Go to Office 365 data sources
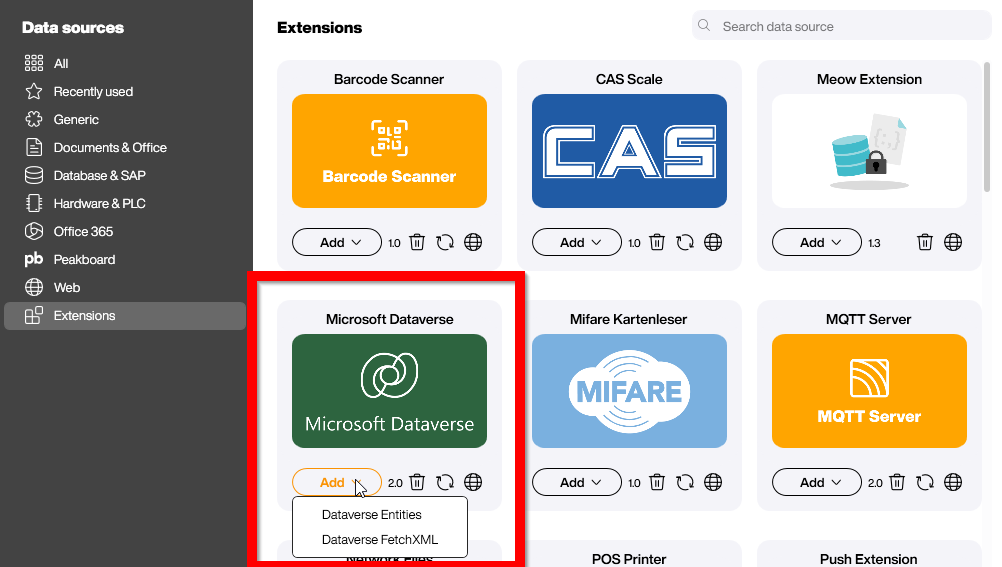 point(83,231)
